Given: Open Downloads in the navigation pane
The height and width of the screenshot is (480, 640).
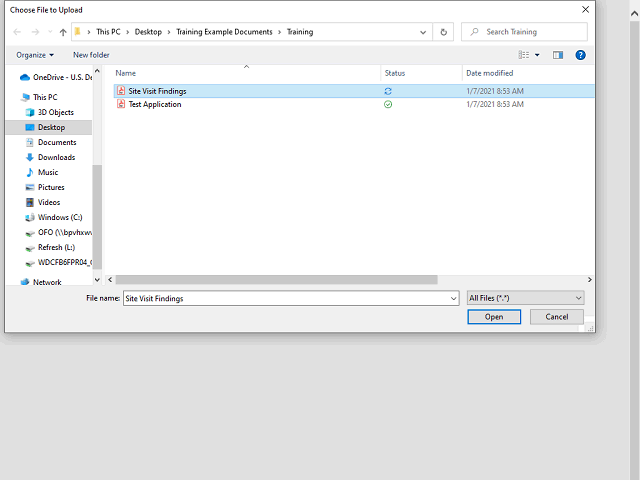Looking at the screenshot, I should pos(50,157).
